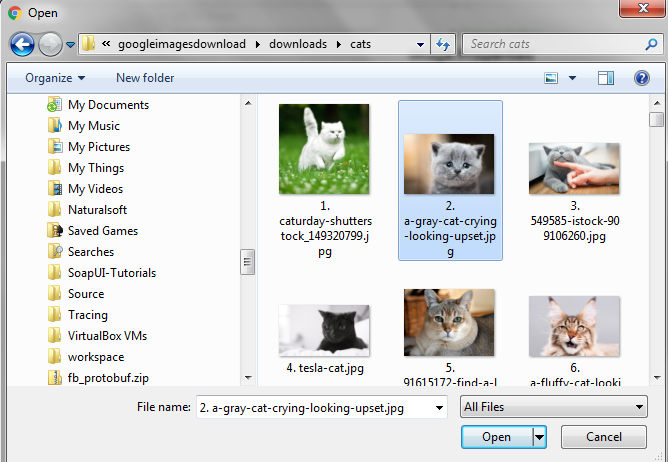The height and width of the screenshot is (462, 668).
Task: Click the Chrome icon in title bar
Action: tap(15, 13)
